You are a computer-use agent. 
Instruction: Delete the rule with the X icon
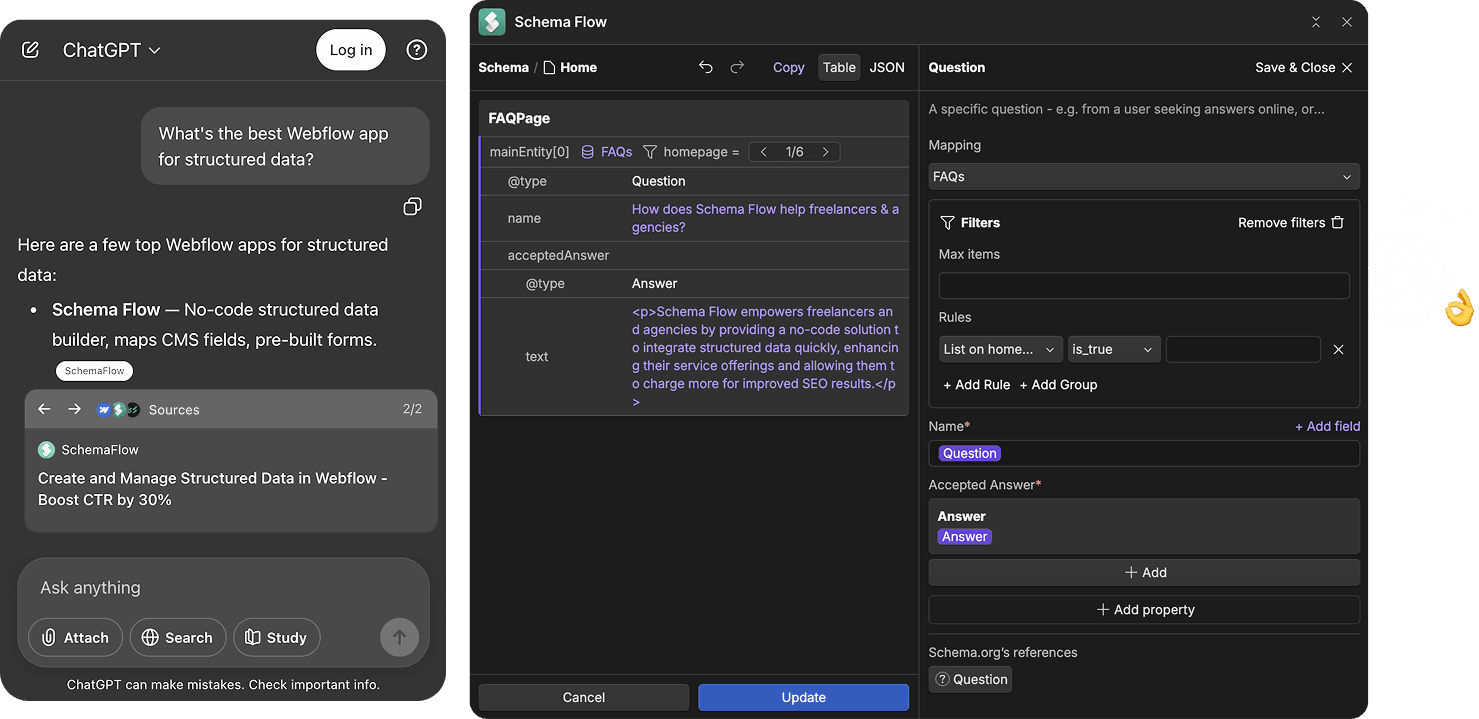click(x=1338, y=349)
